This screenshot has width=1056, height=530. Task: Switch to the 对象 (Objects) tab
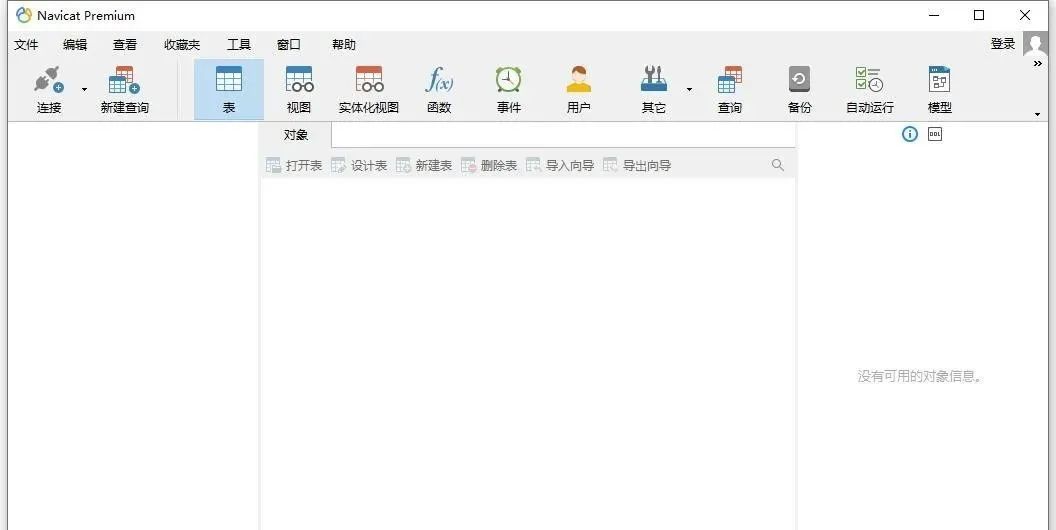(x=296, y=135)
